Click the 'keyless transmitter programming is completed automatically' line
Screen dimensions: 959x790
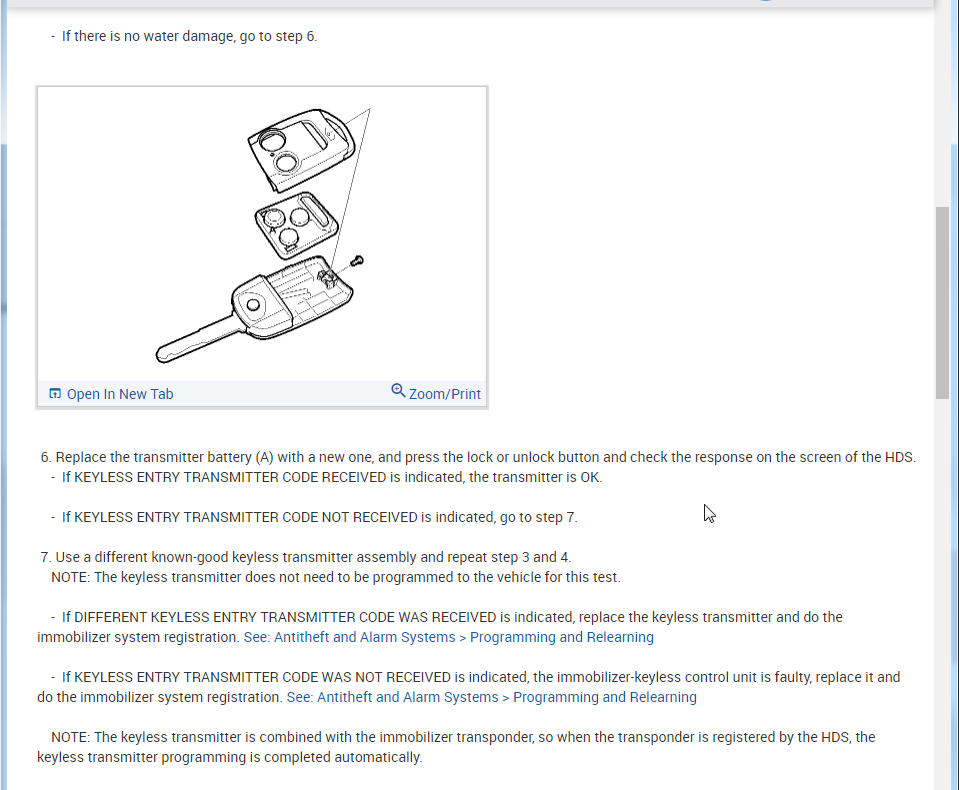coord(229,757)
